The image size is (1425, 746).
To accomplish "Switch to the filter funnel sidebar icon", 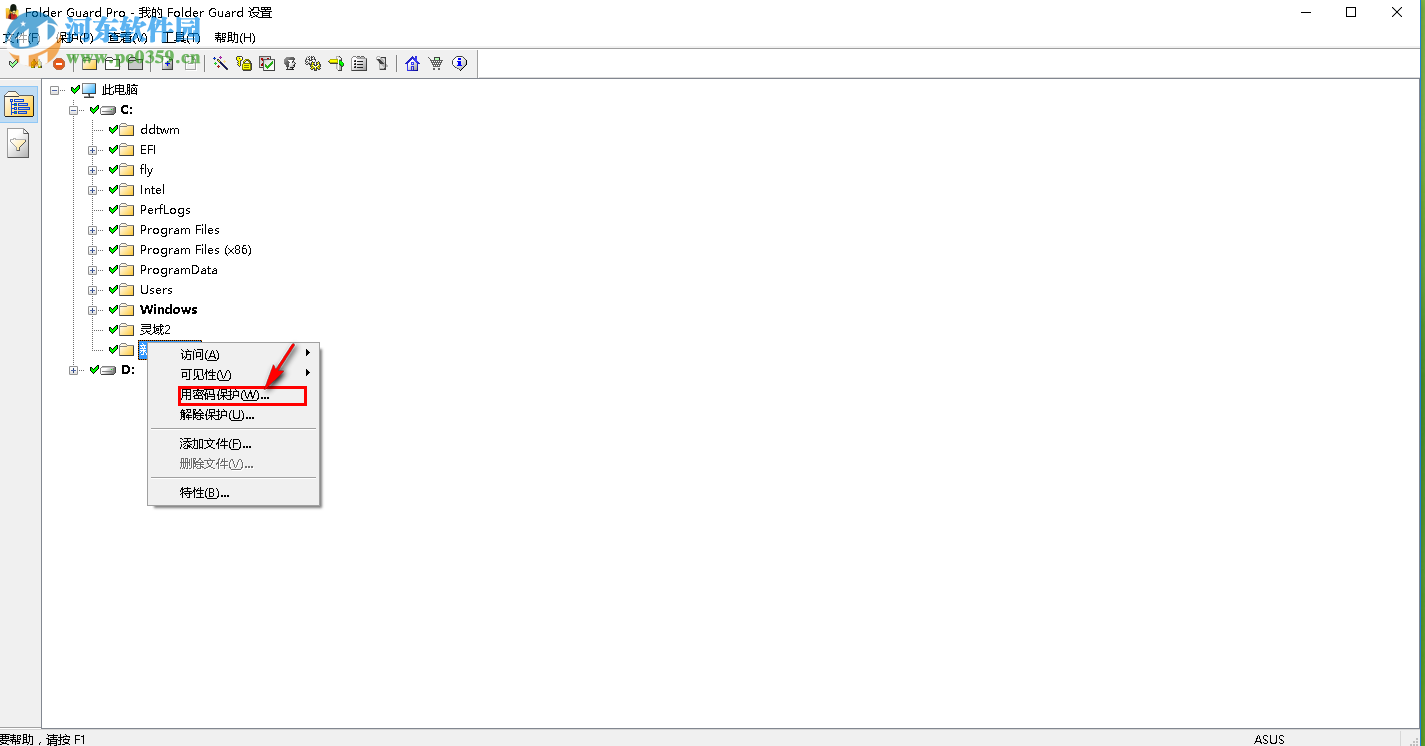I will click(x=19, y=144).
